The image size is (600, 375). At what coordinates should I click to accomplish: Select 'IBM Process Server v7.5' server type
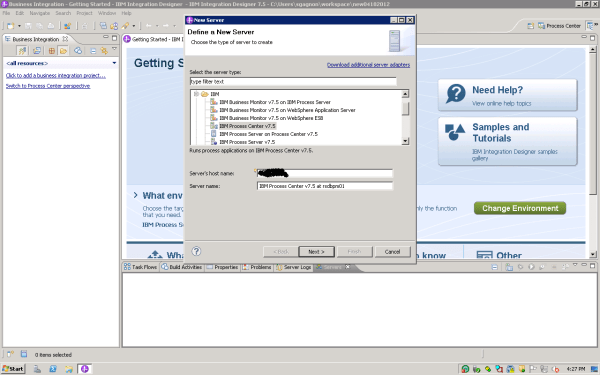pos(247,142)
